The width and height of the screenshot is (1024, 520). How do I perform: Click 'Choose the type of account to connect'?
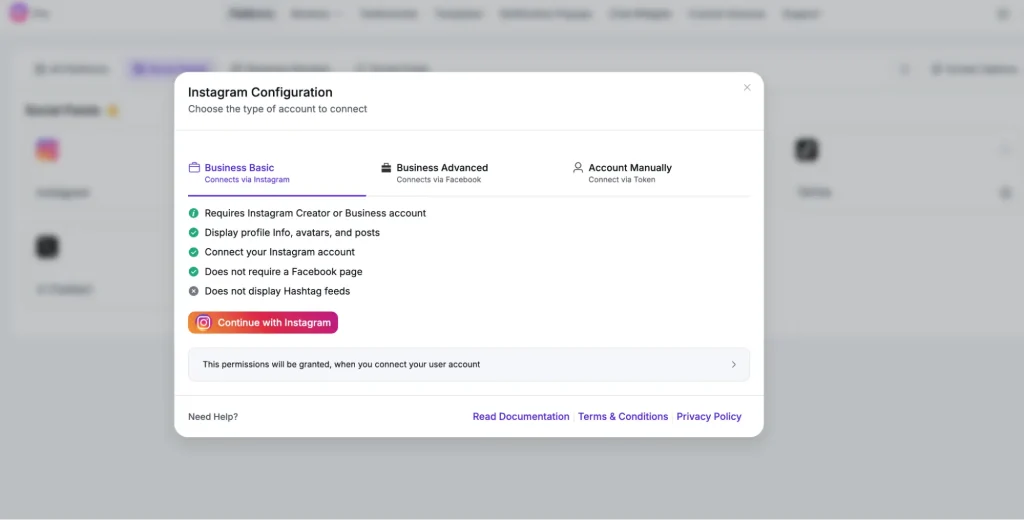point(278,109)
